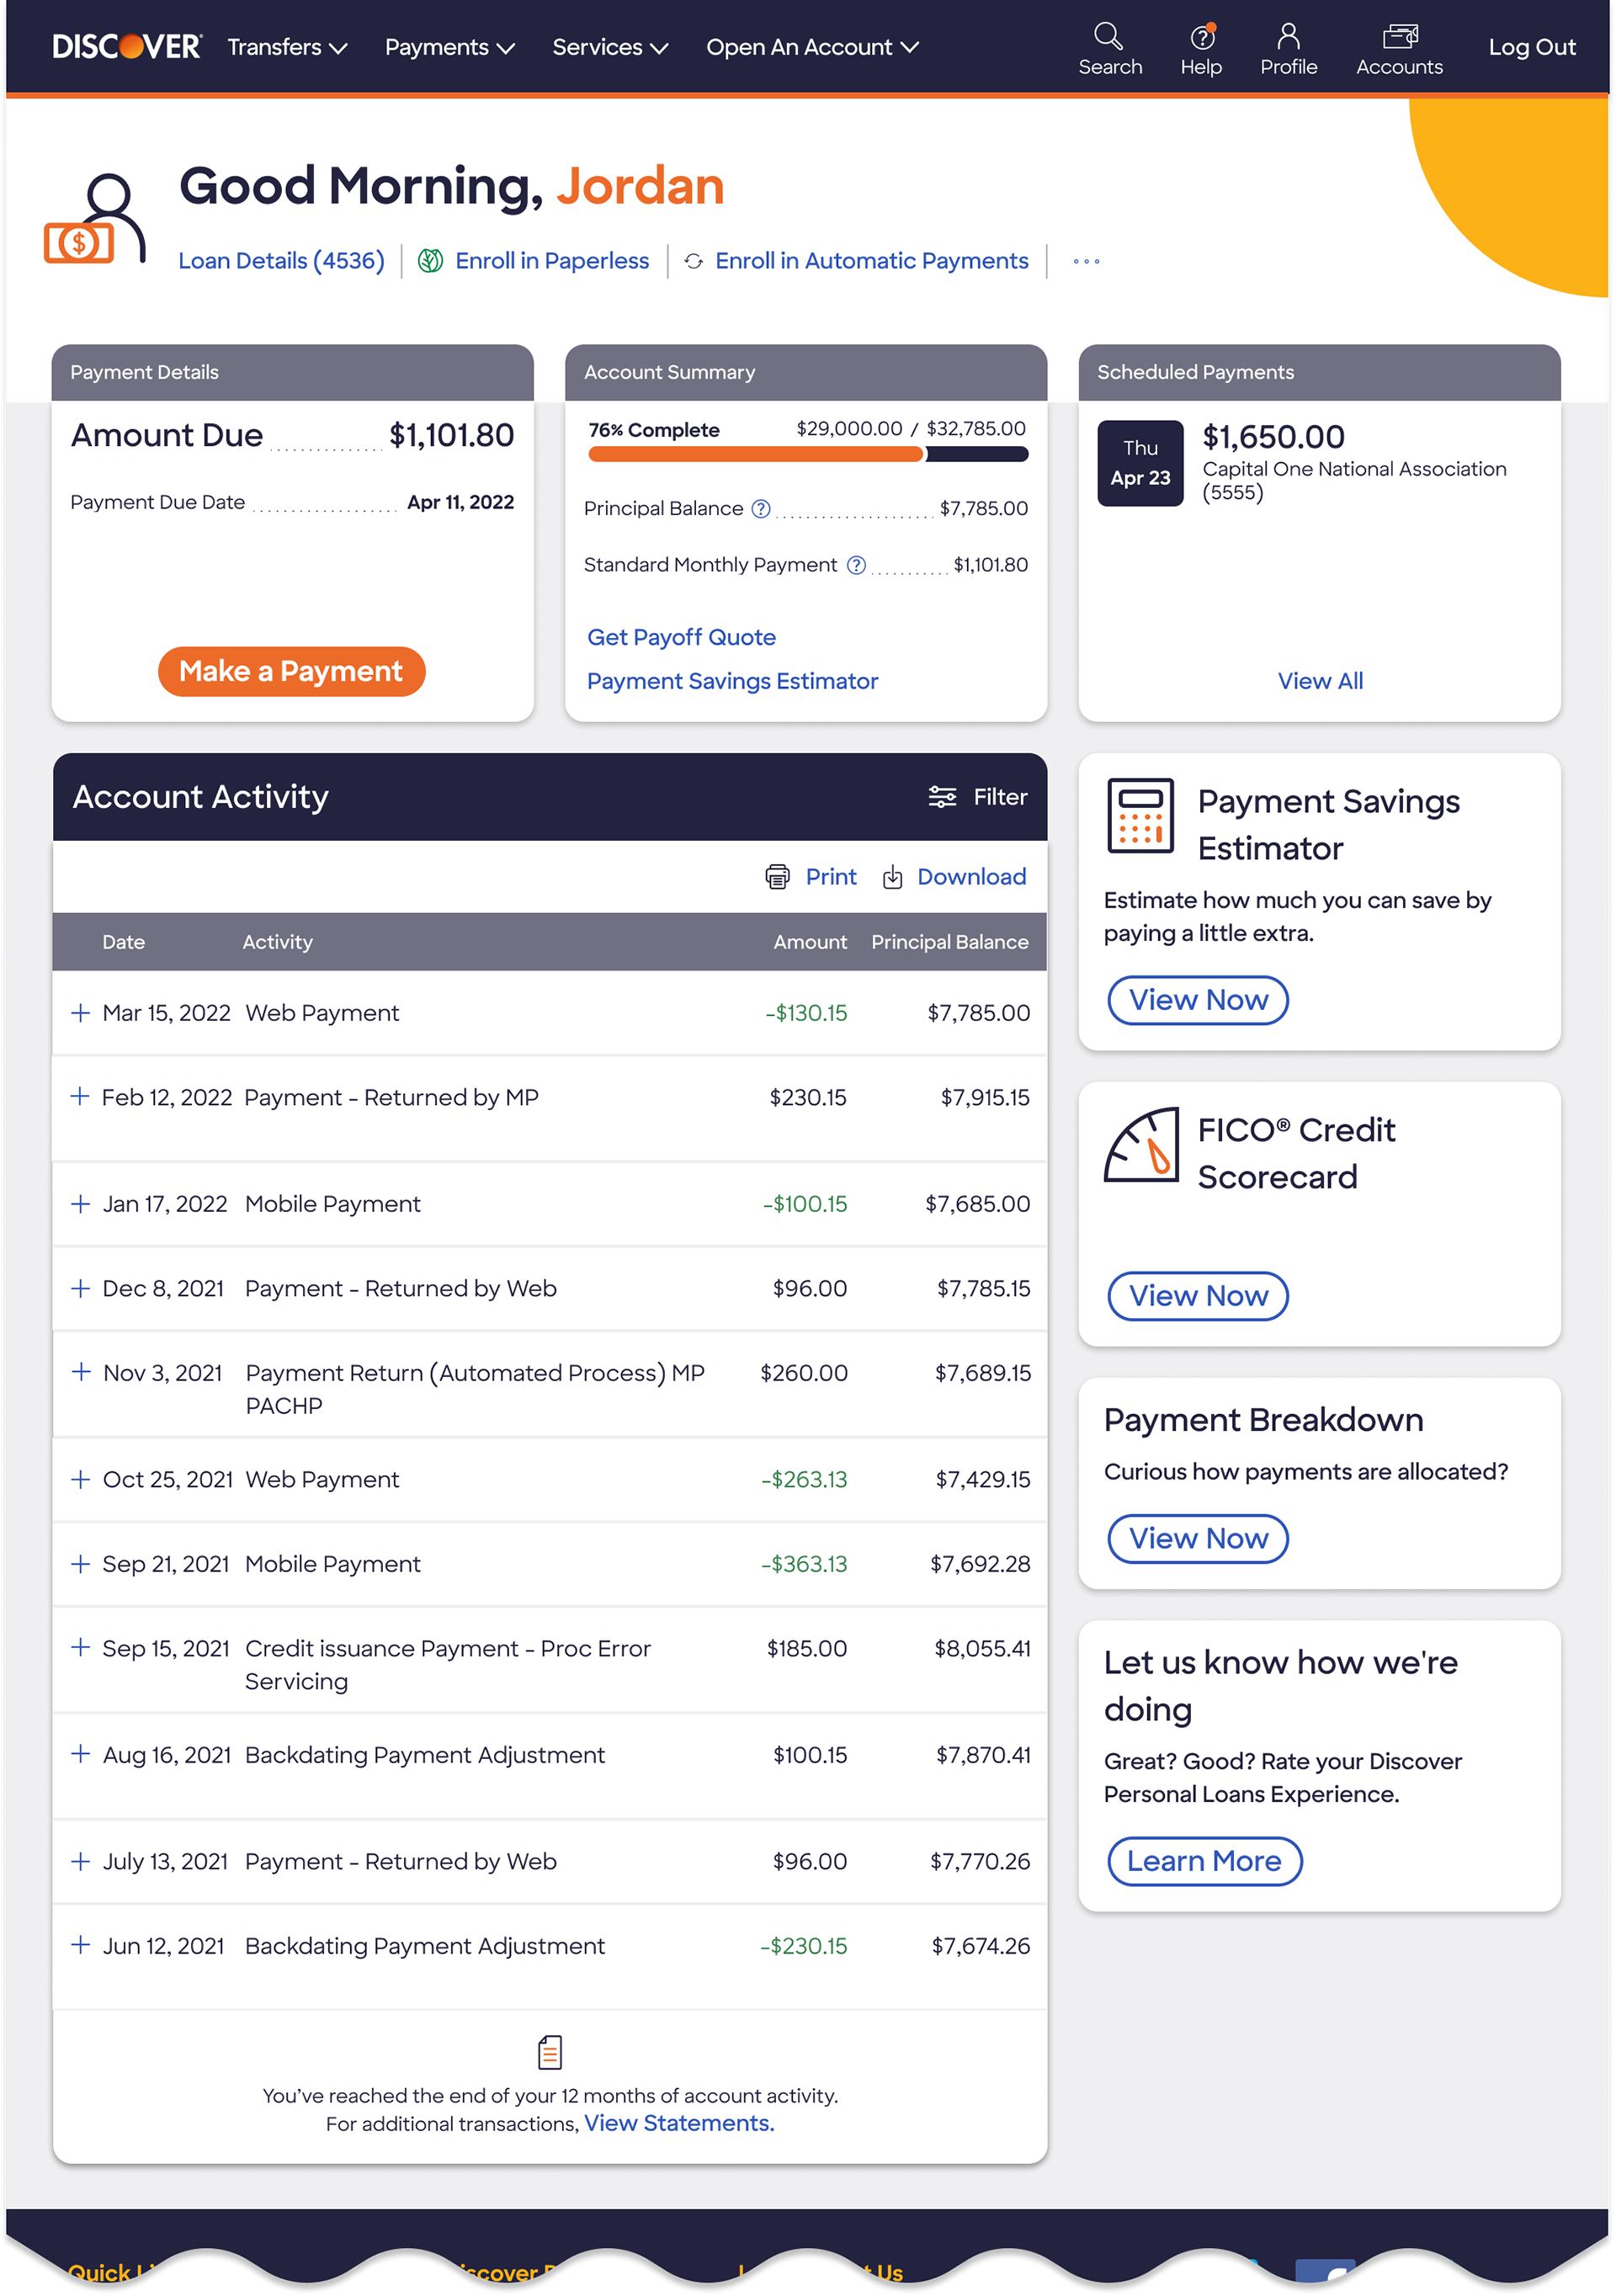The height and width of the screenshot is (2296, 1616).
Task: Open the Get Payoff Quote link
Action: (681, 637)
